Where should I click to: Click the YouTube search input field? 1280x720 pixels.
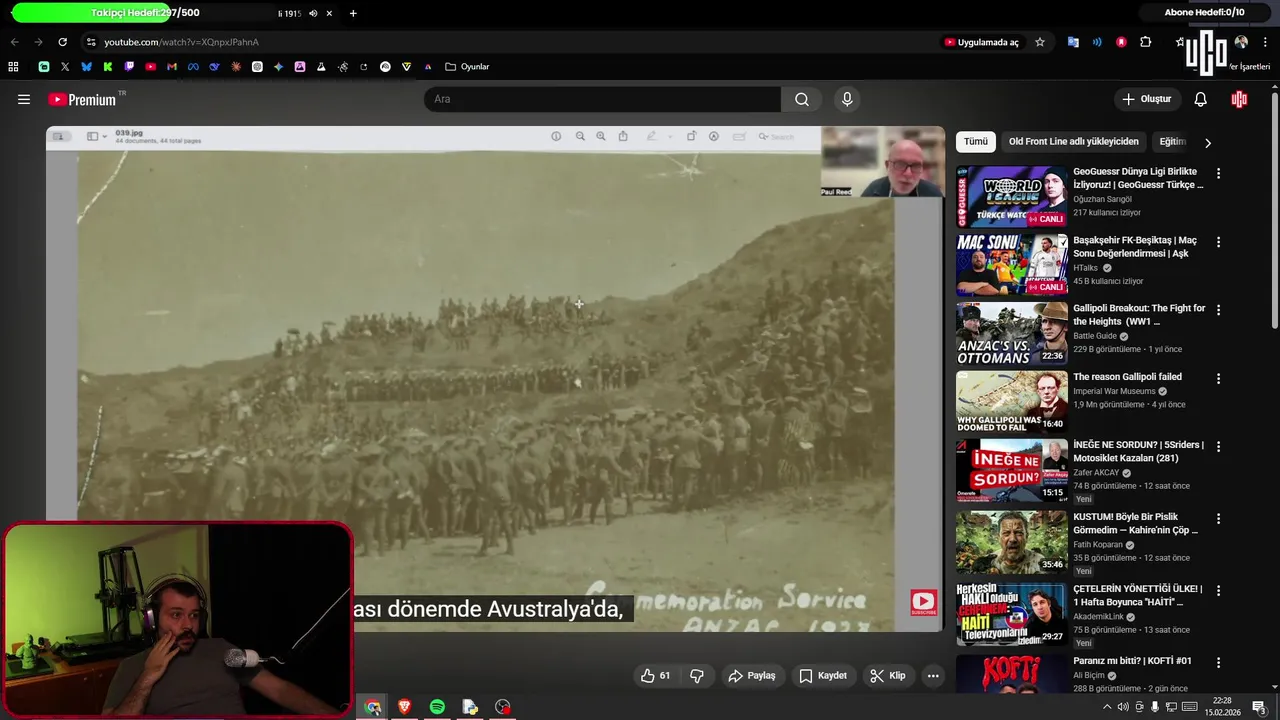point(602,99)
